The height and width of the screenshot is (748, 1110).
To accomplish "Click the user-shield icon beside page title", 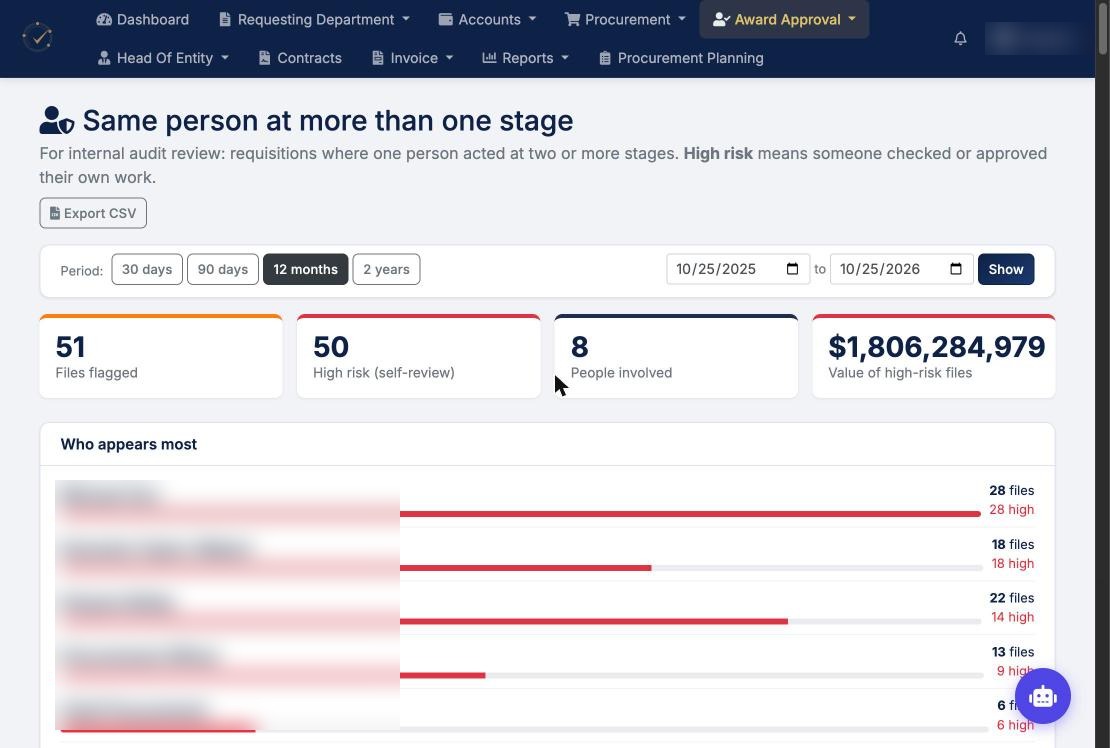I will pyautogui.click(x=57, y=120).
